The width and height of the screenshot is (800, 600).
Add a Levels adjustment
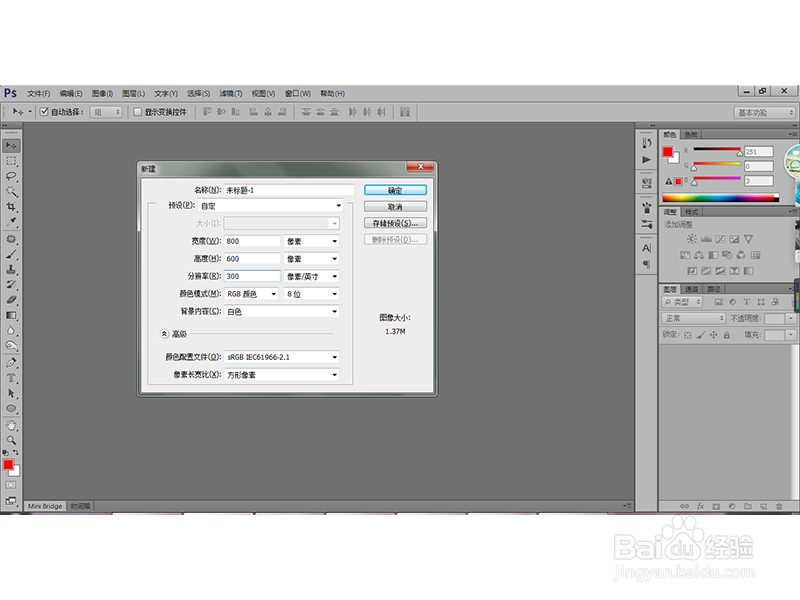706,239
